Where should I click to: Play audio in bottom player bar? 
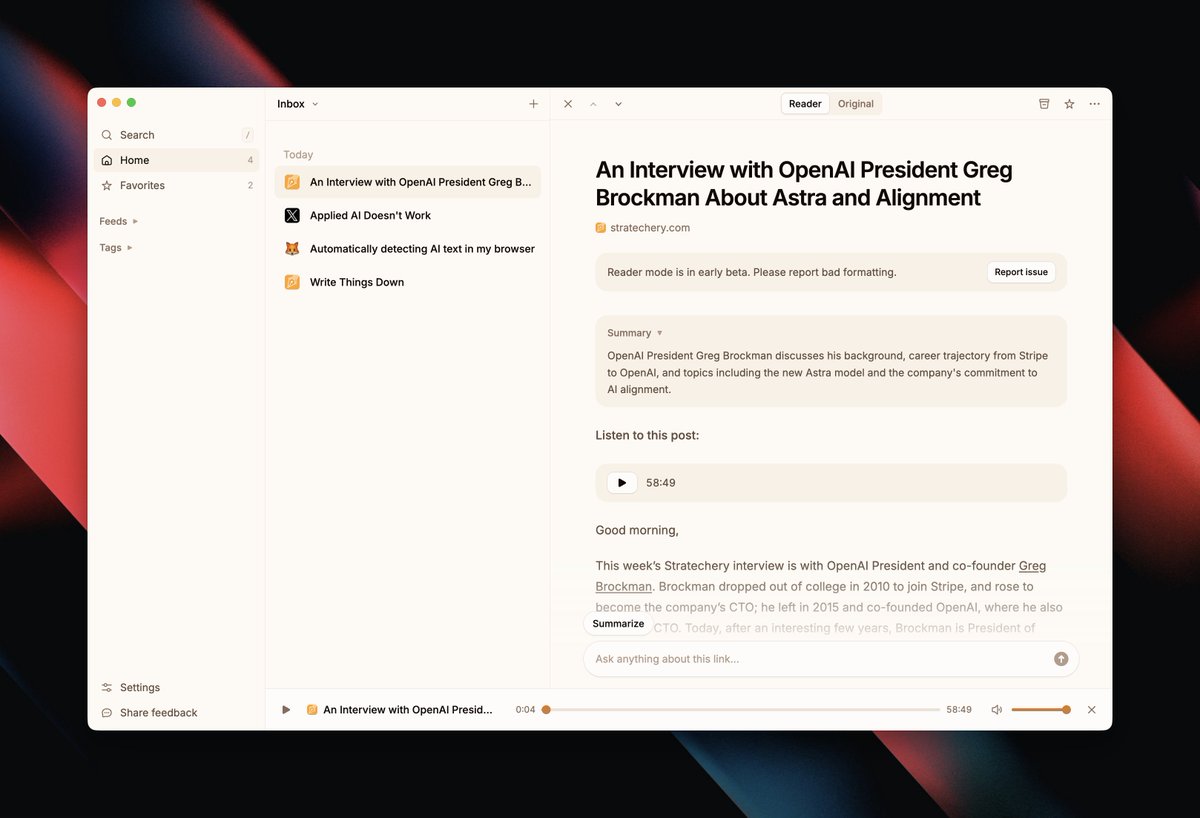(x=286, y=710)
